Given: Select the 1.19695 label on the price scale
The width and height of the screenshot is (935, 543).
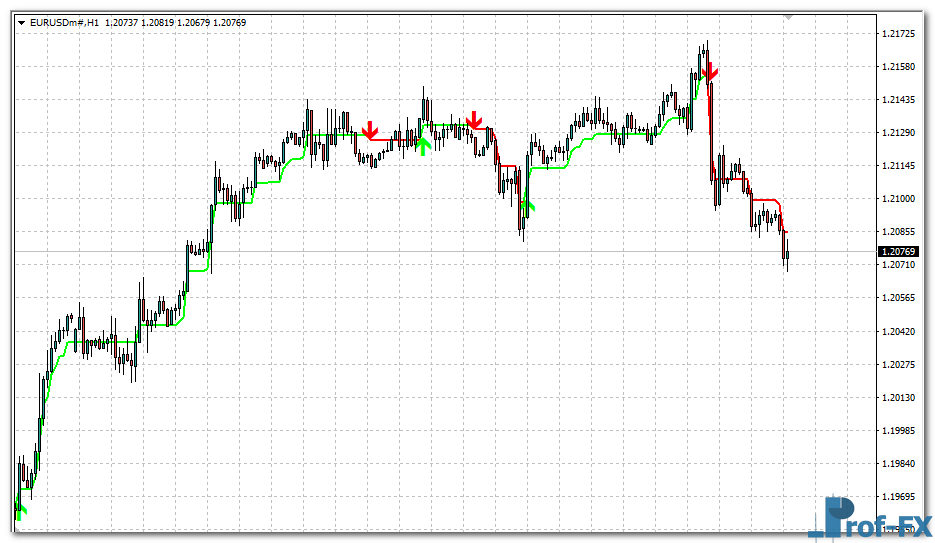Looking at the screenshot, I should (x=900, y=496).
